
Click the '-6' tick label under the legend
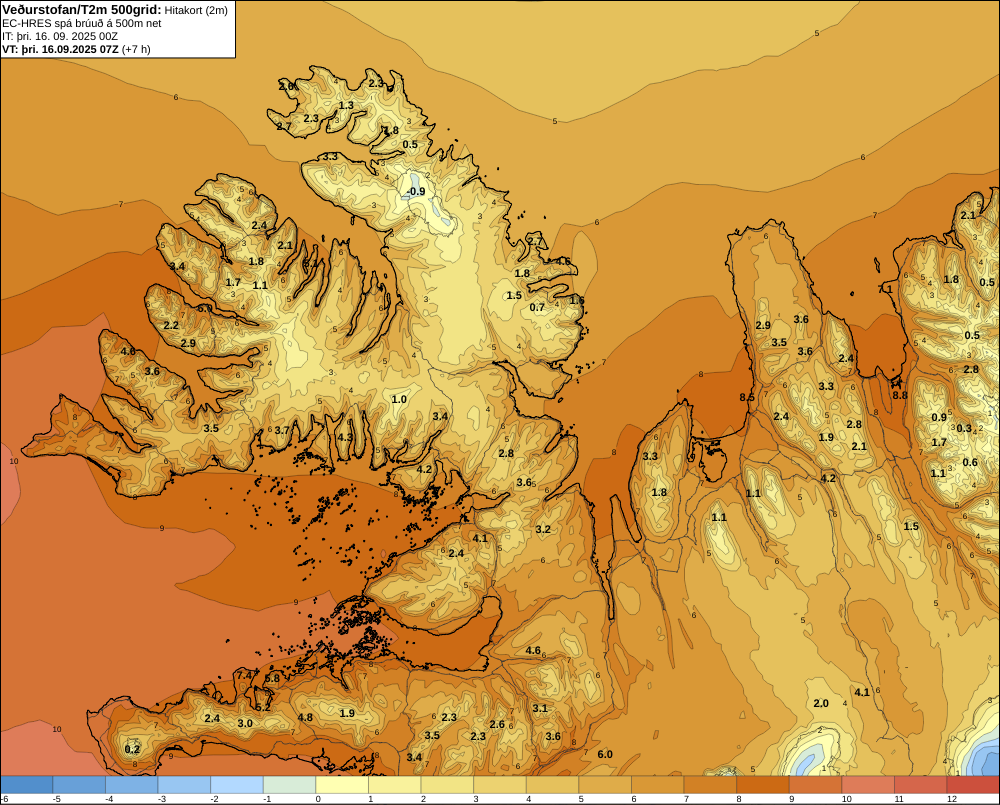click(x=4, y=799)
